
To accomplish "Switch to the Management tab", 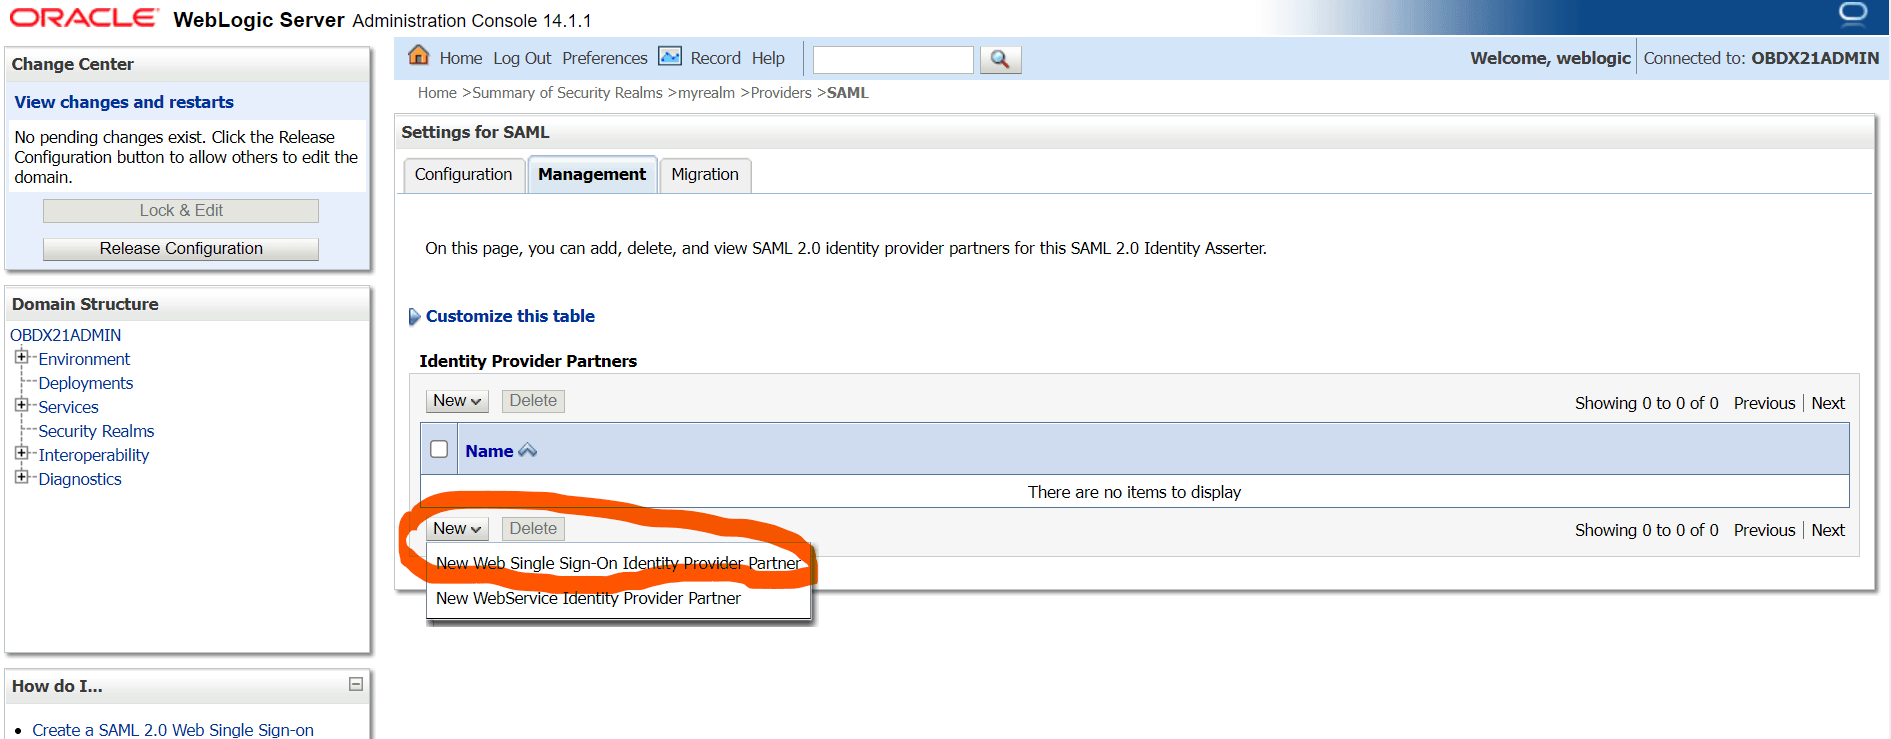I will tap(592, 174).
